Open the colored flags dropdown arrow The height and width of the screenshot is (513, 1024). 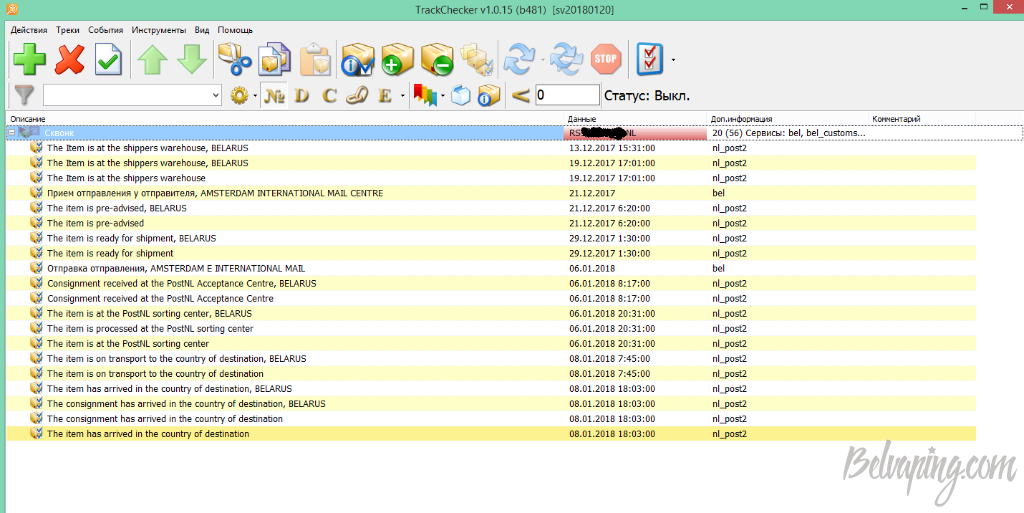coord(443,97)
